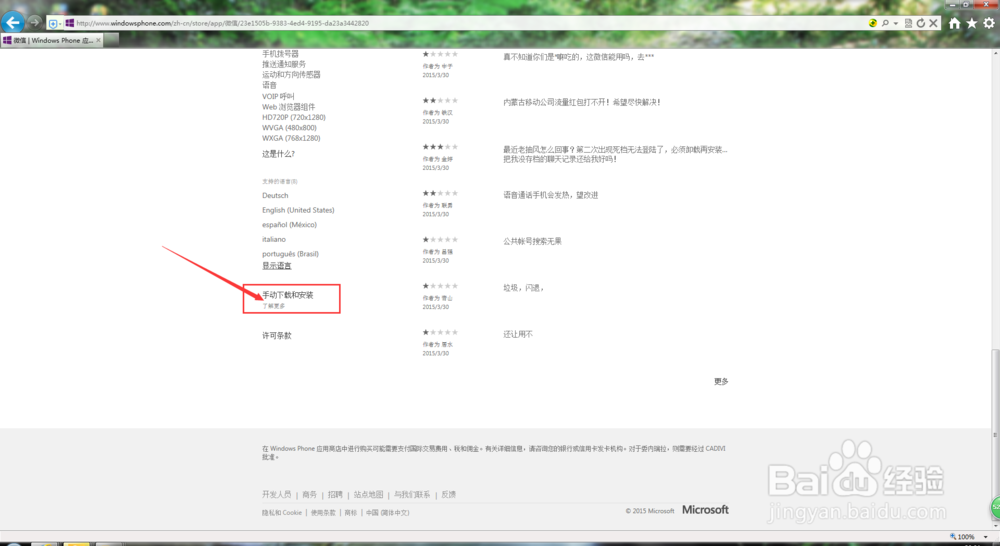The height and width of the screenshot is (546, 1000).
Task: Click the © 2015 Microsoft copyright text
Action: [649, 511]
